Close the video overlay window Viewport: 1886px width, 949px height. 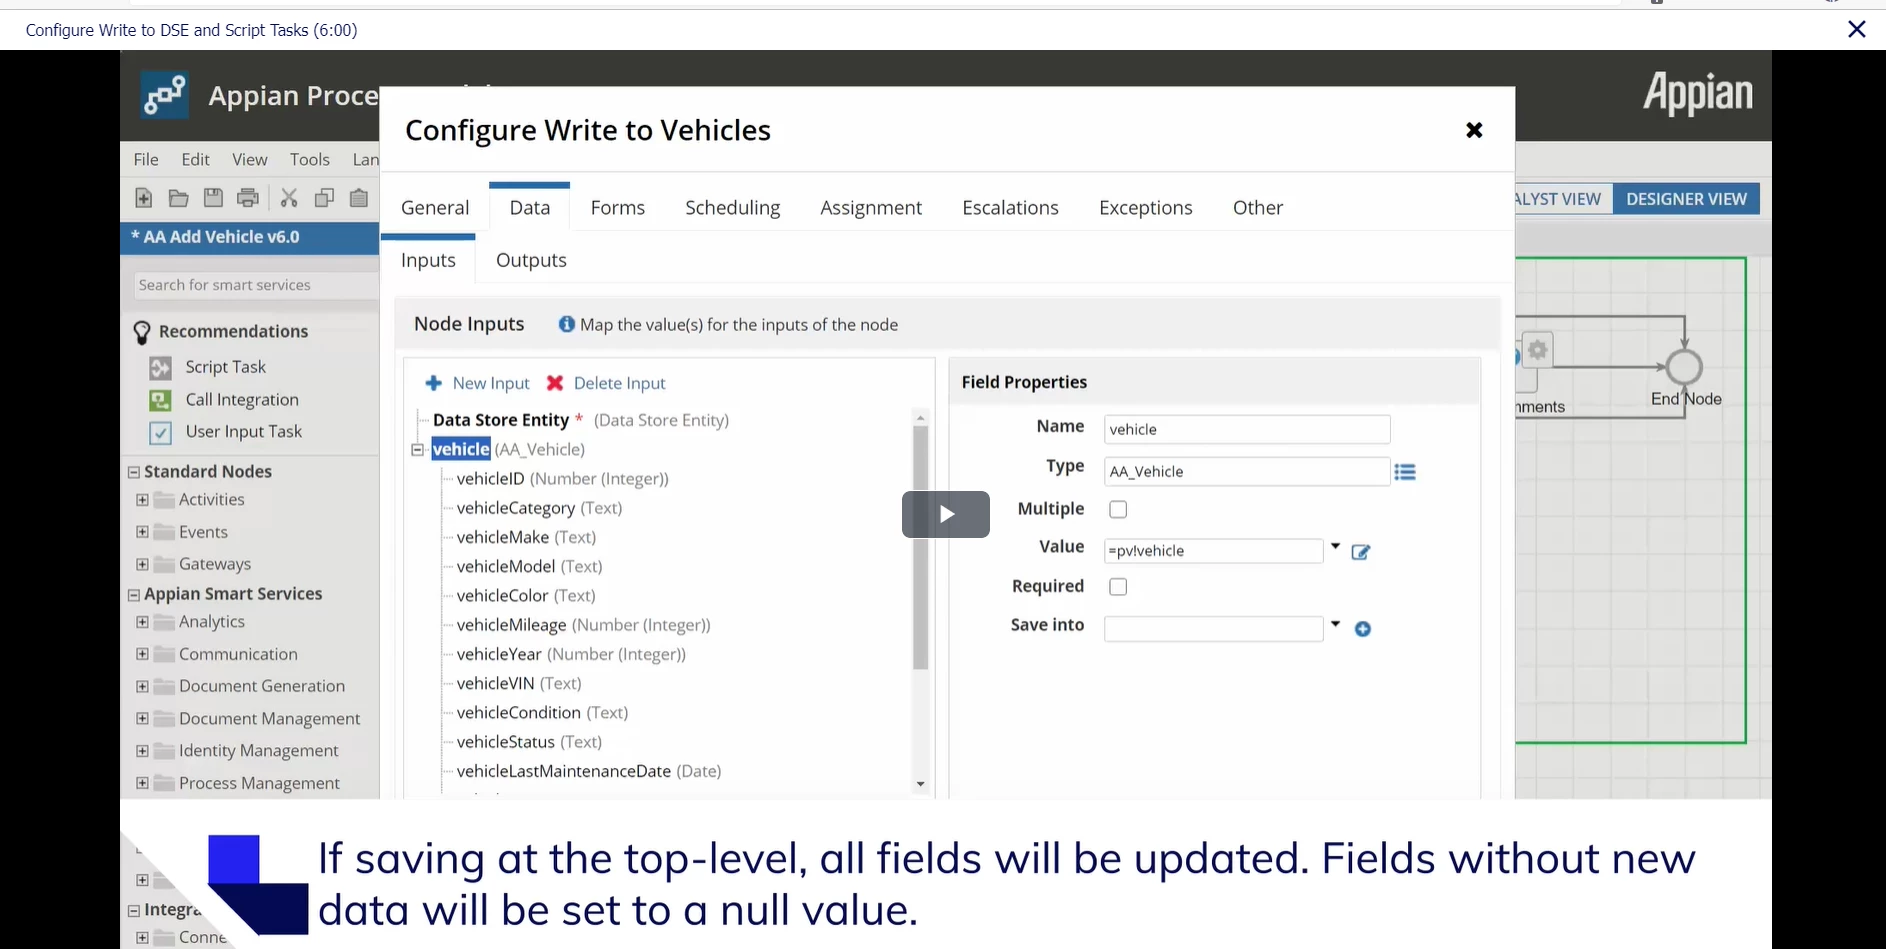[1857, 29]
